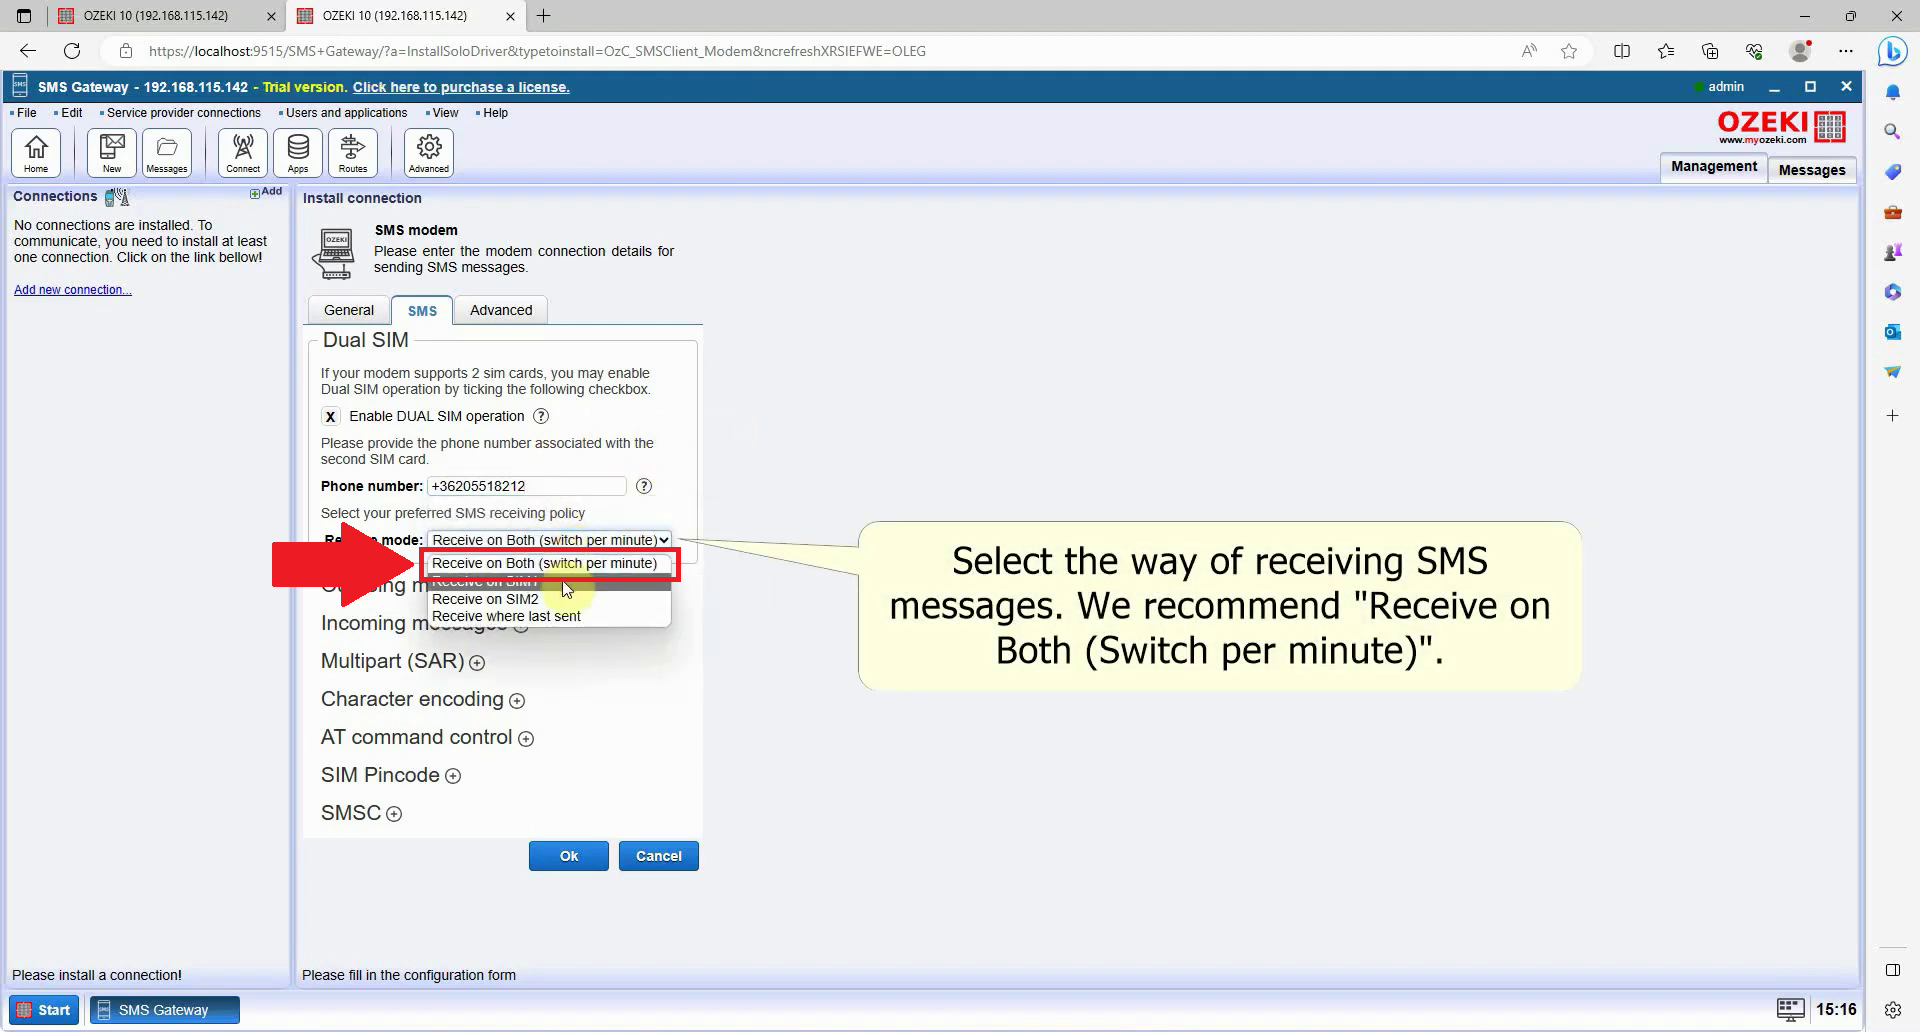Viewport: 1920px width, 1032px height.
Task: Click the New message toolbar icon
Action: point(112,153)
